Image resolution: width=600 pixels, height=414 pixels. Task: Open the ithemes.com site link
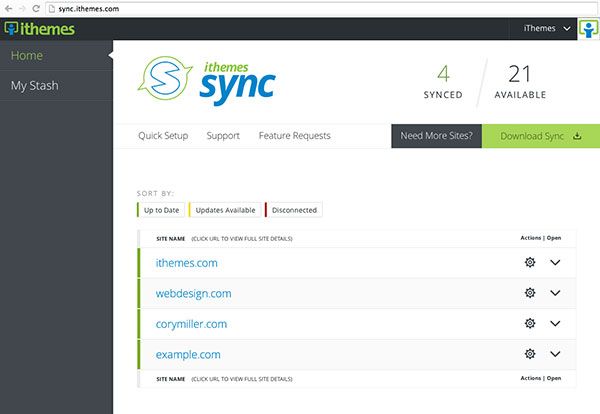coord(186,263)
